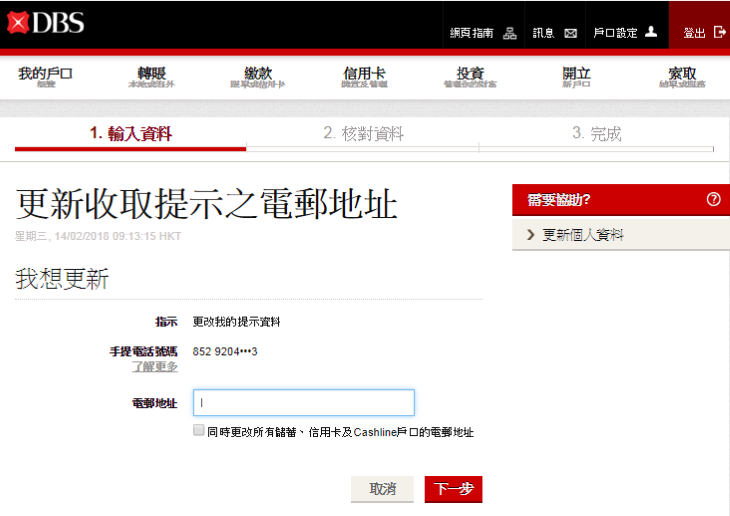This screenshot has width=730, height=516.
Task: Tick the 同時更改所有儲蓄 email checkbox
Action: tap(199, 431)
